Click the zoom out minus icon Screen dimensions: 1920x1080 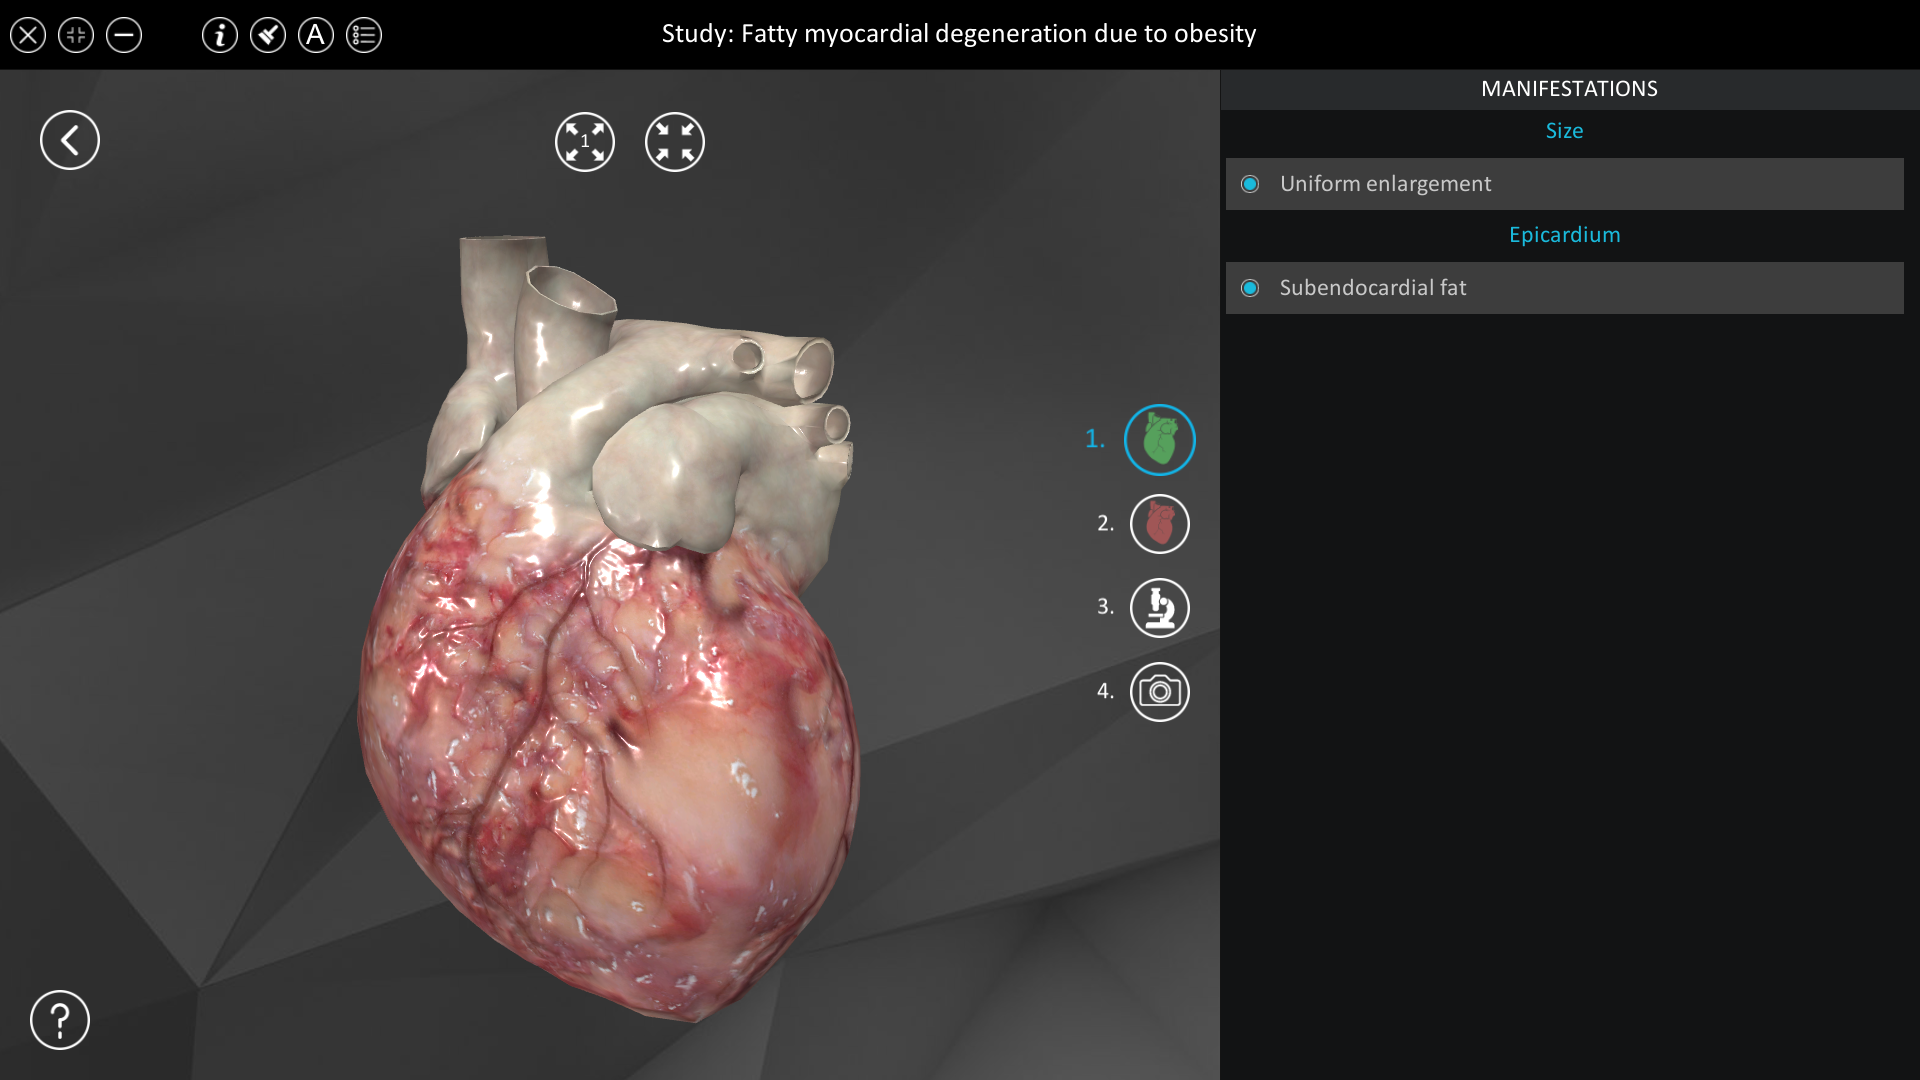124,35
